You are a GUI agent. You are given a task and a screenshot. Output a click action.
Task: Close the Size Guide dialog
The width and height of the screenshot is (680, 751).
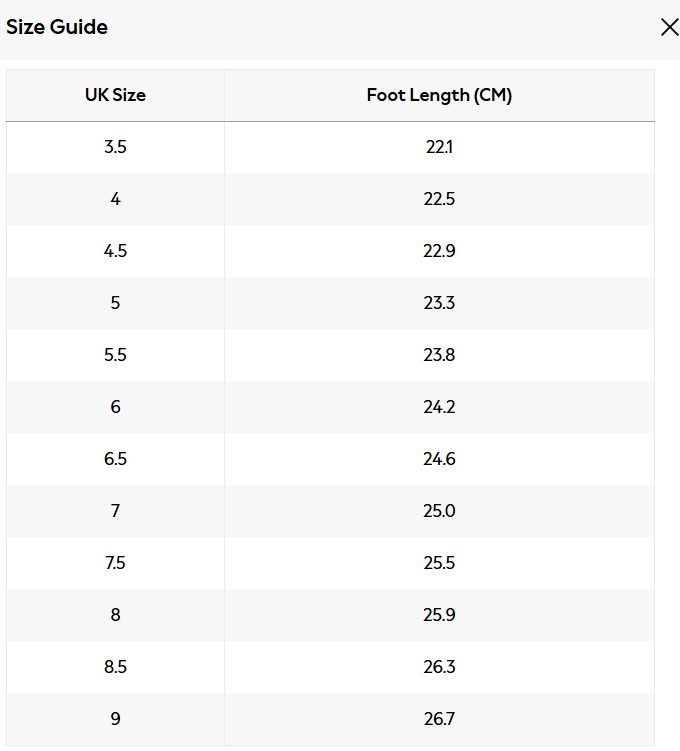click(669, 28)
